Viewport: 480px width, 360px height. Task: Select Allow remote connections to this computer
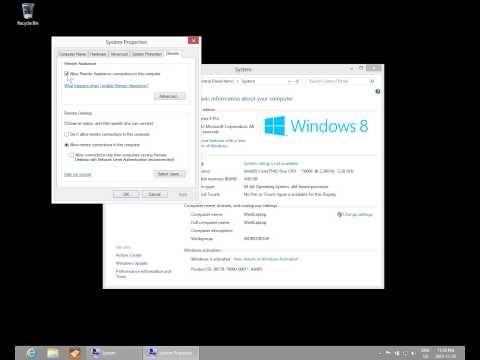click(66, 145)
